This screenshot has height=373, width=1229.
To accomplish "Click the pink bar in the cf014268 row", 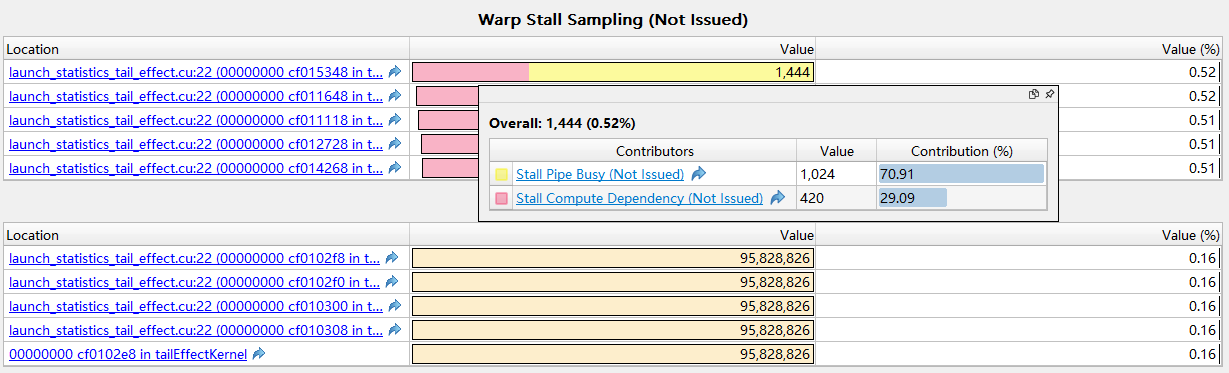I will [450, 167].
